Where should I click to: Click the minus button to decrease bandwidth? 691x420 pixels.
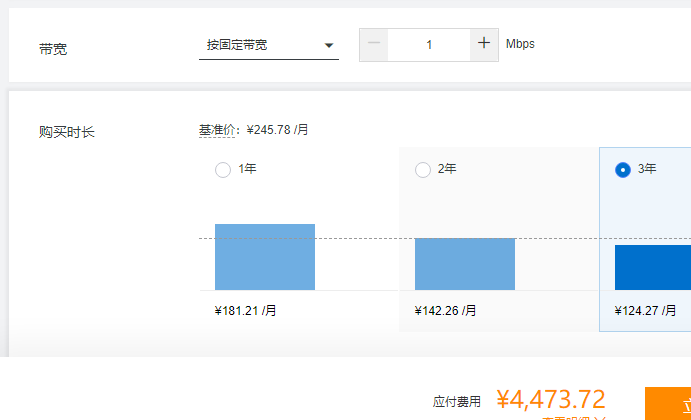[x=374, y=44]
